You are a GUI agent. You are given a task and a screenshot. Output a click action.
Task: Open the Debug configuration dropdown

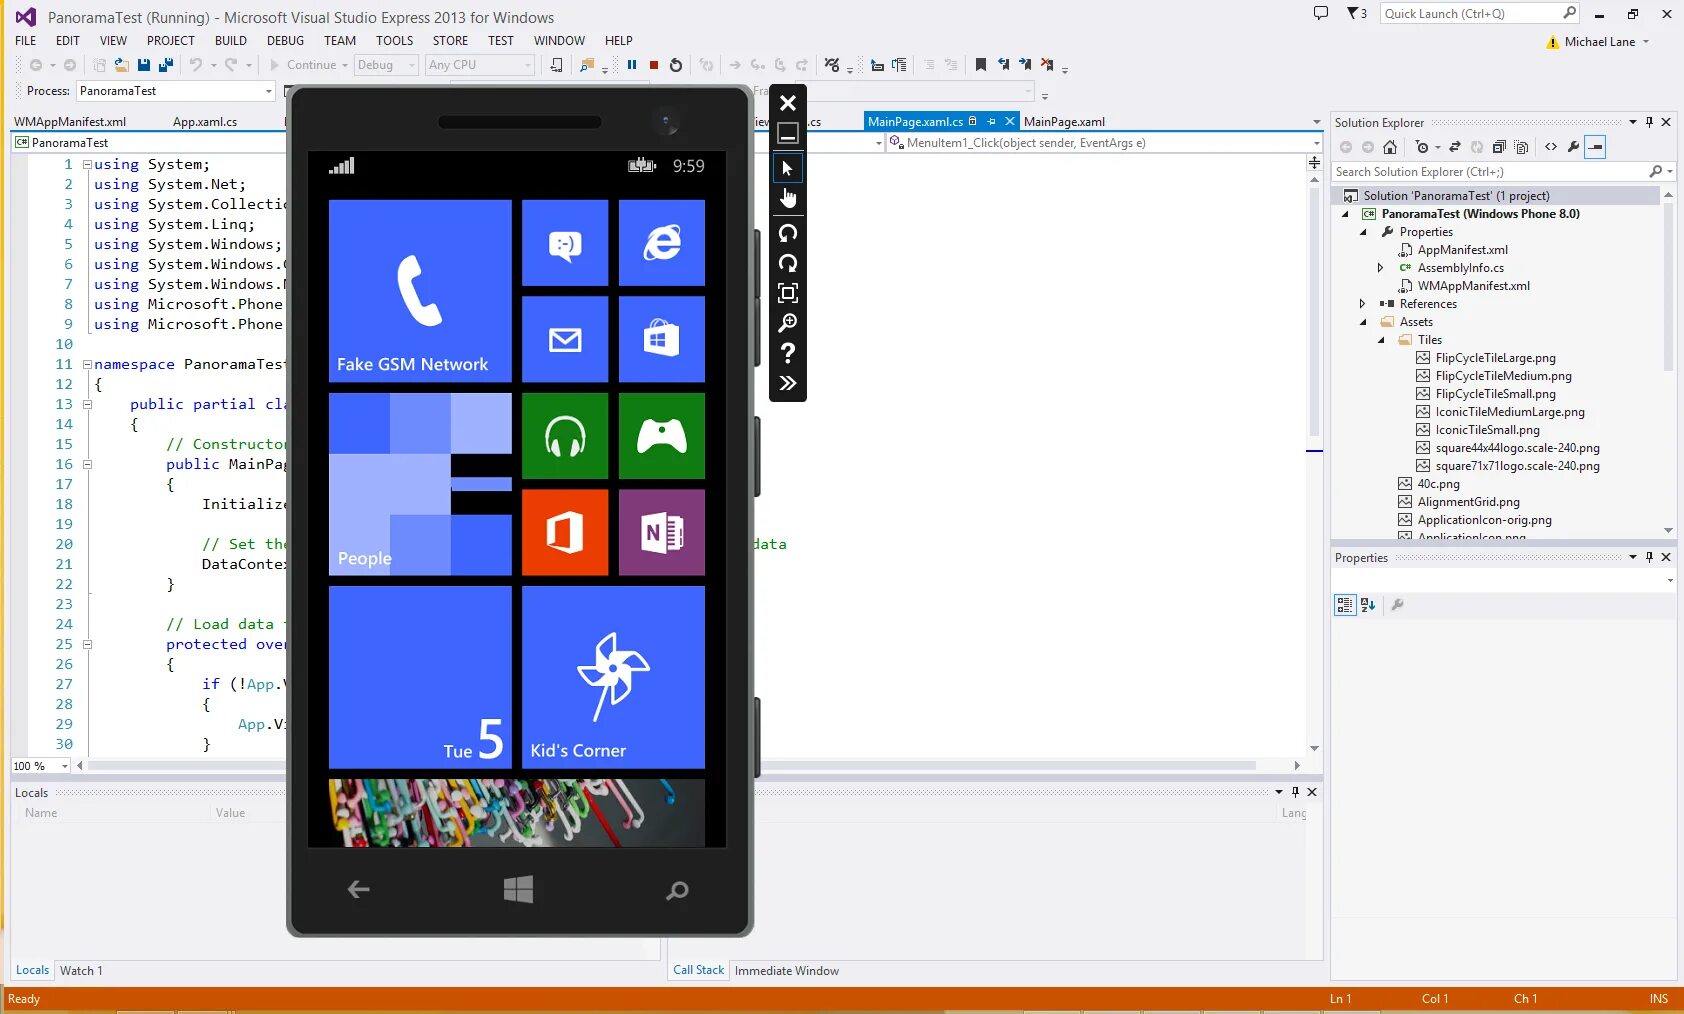pyautogui.click(x=386, y=65)
